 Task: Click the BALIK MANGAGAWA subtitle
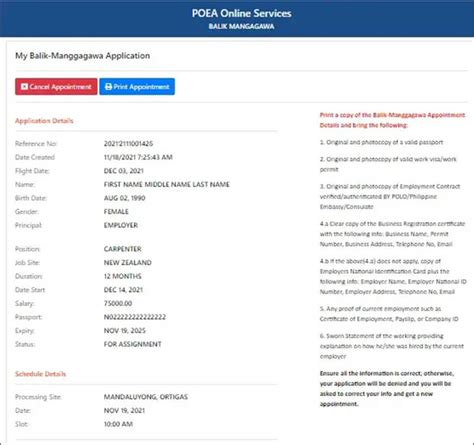(241, 26)
